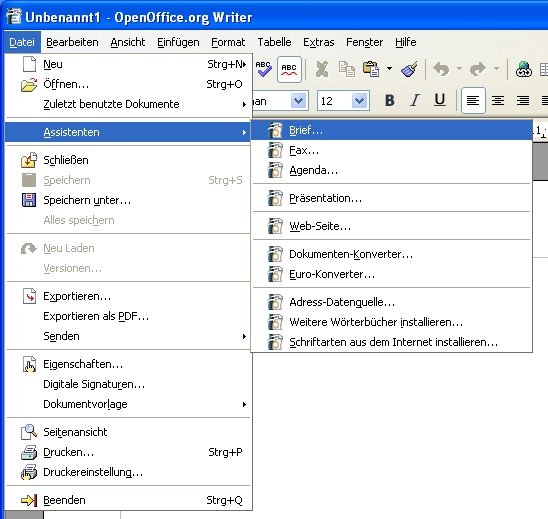Viewport: 548px width, 519px height.
Task: Open the Einfügen menu
Action: pos(178,42)
